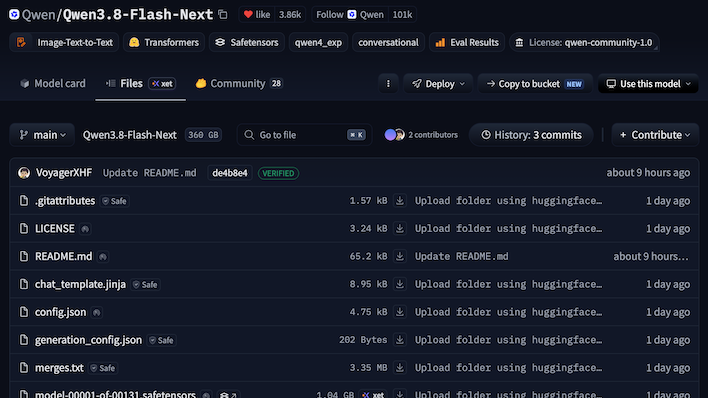
Task: Click the 360 GB repository size badge
Action: pyautogui.click(x=203, y=135)
